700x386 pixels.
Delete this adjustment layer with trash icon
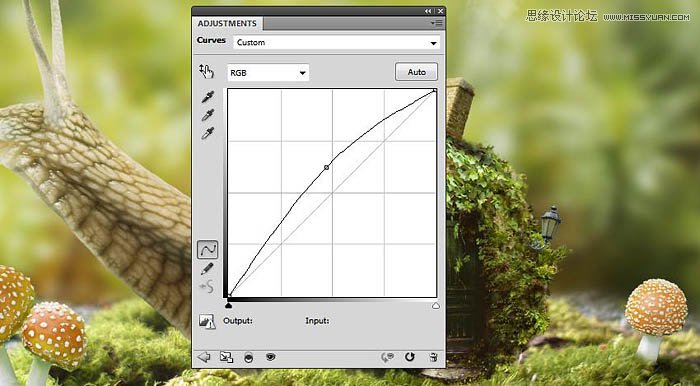[433, 357]
